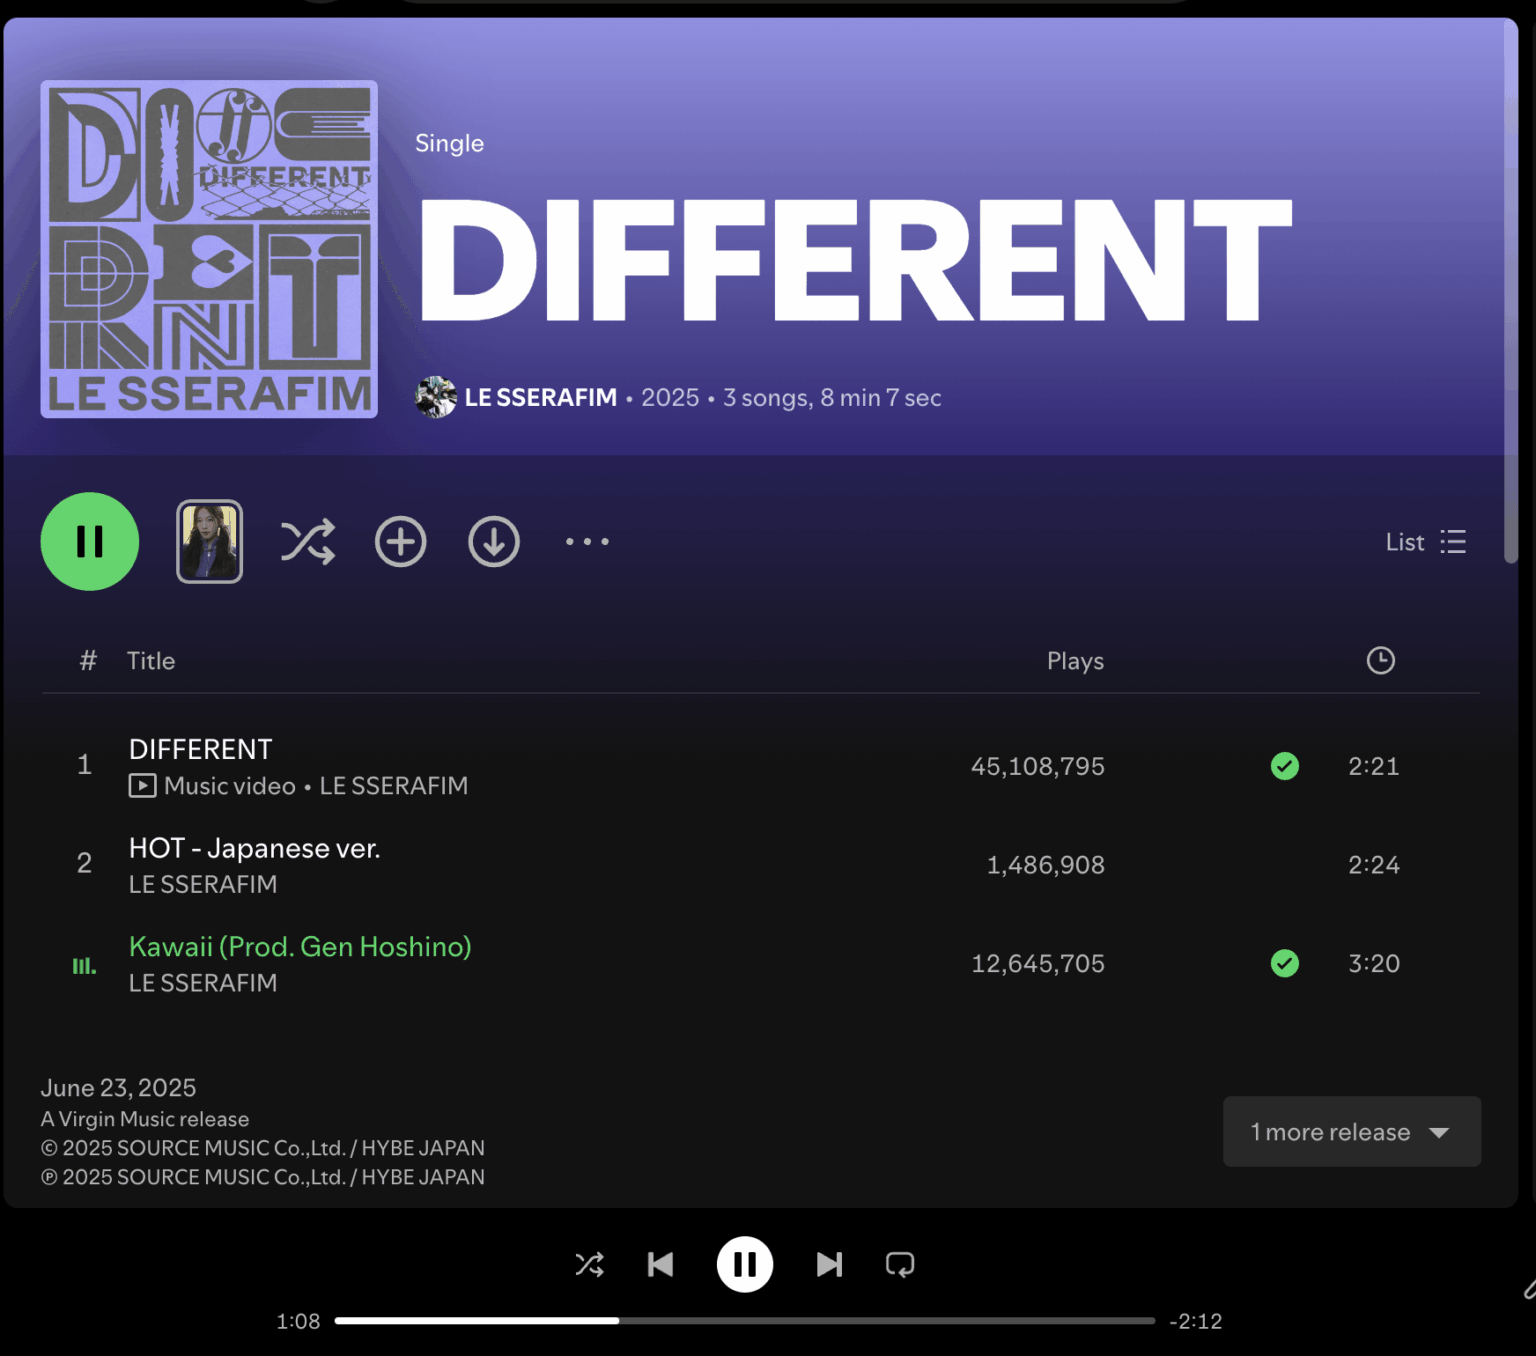The image size is (1536, 1356).
Task: Enable shuffle for this single
Action: point(307,541)
